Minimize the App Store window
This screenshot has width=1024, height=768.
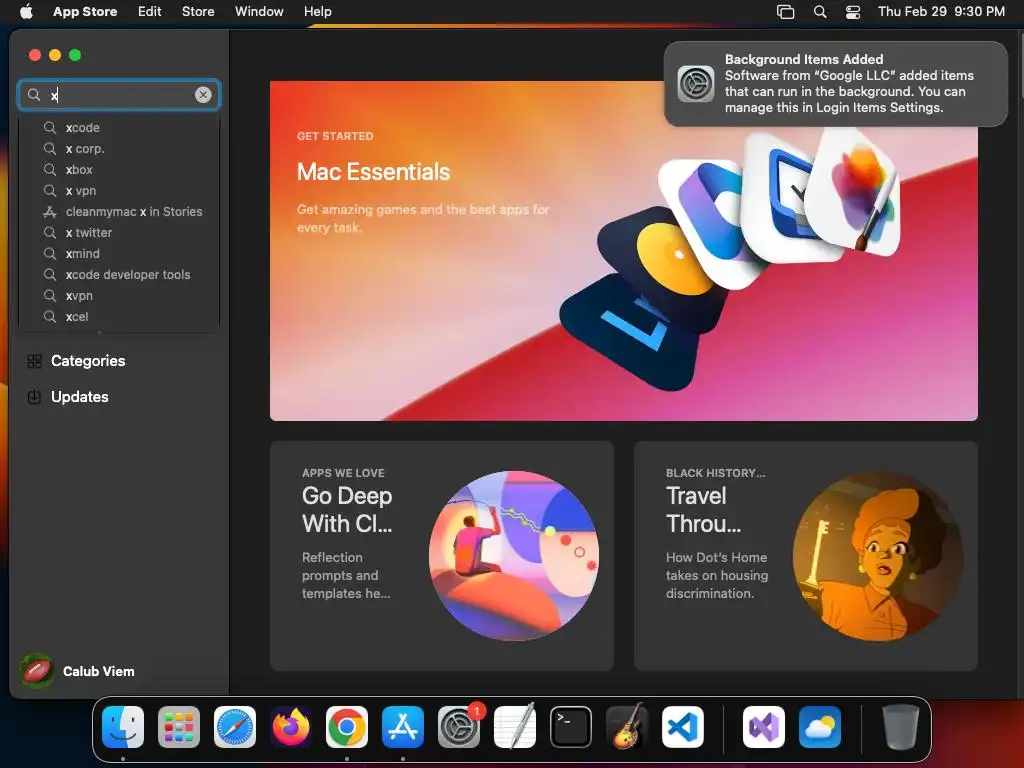pos(55,55)
